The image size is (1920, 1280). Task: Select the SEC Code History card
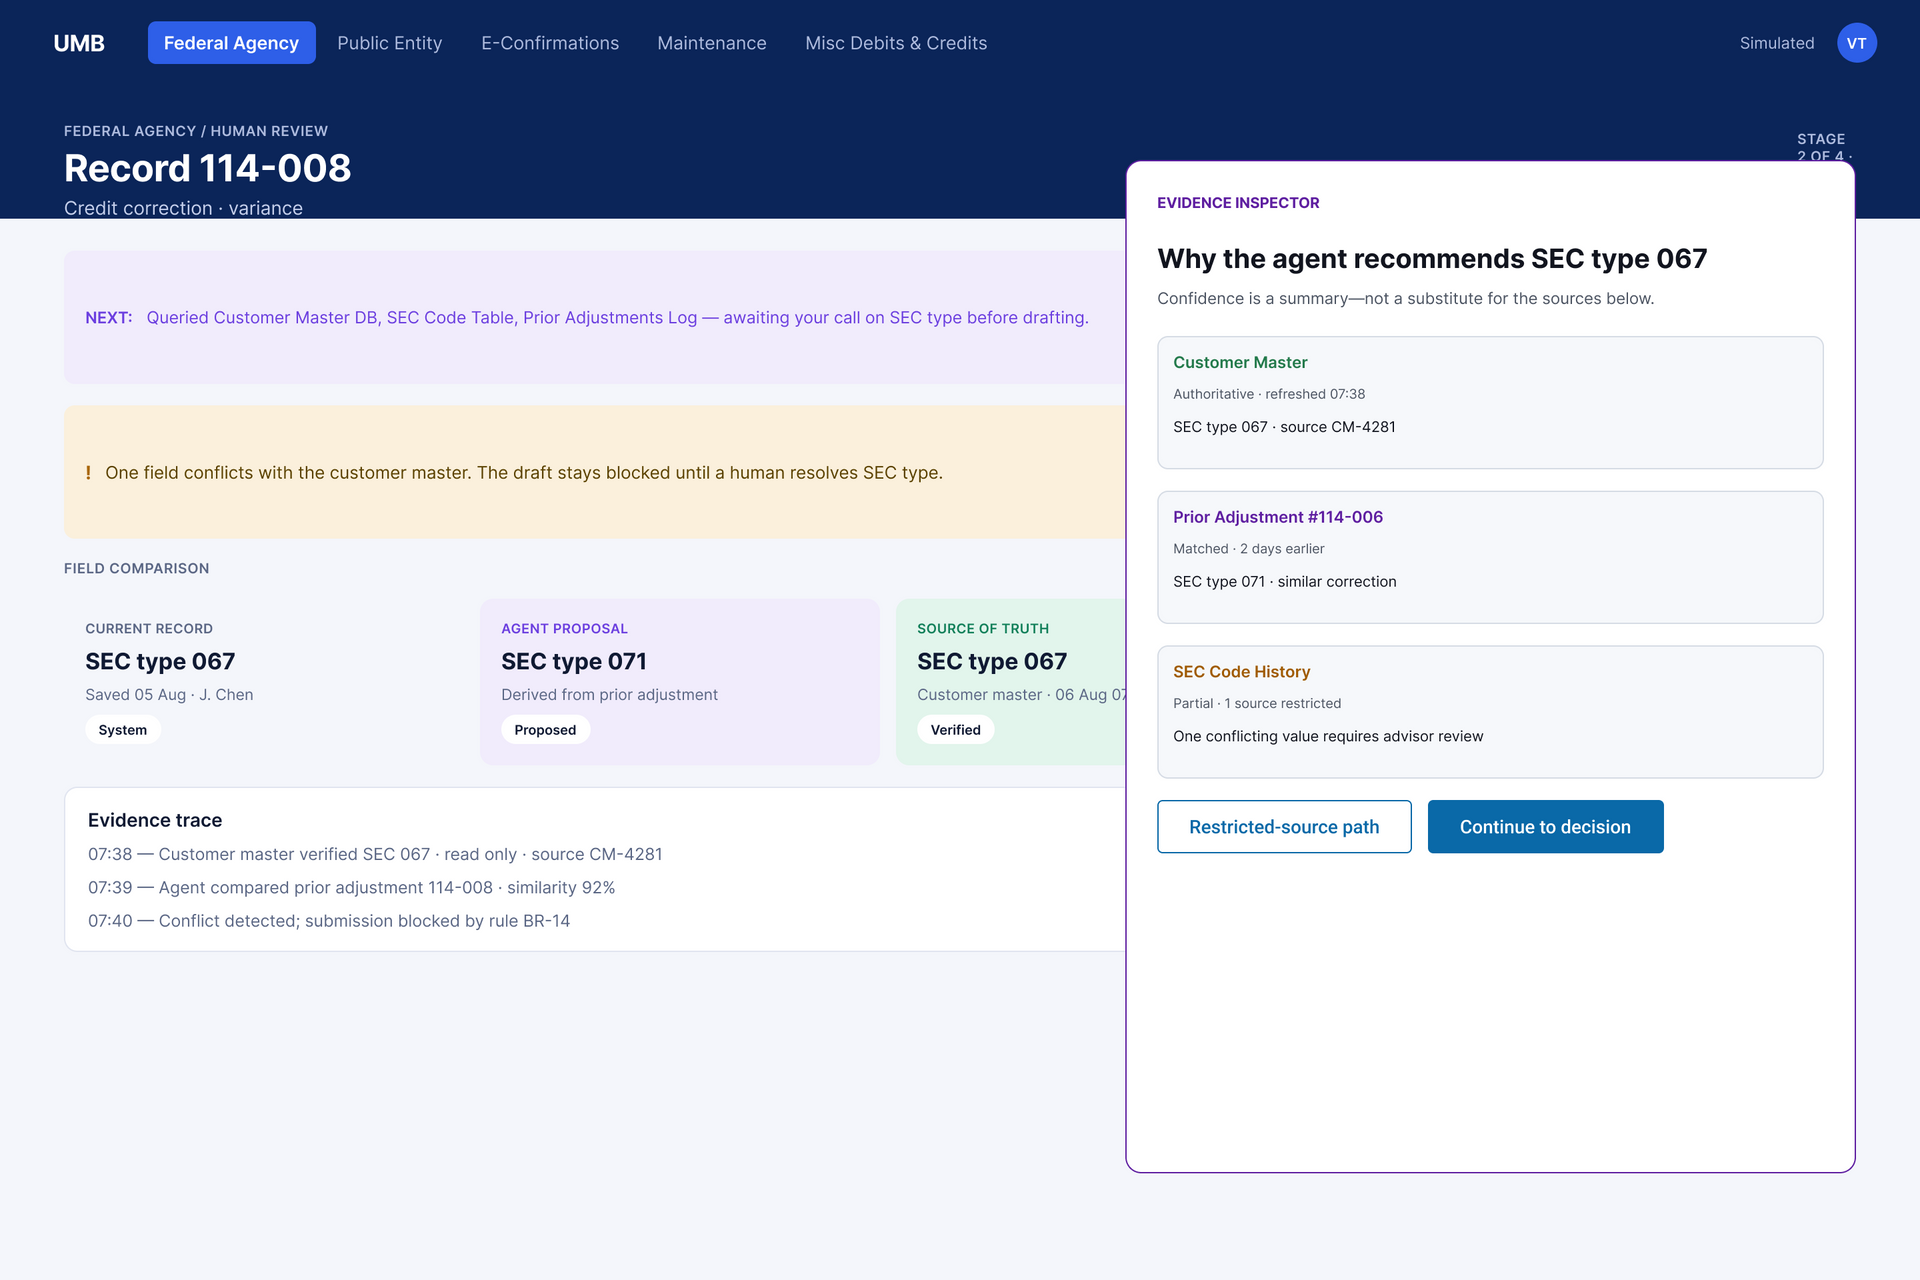point(1490,712)
